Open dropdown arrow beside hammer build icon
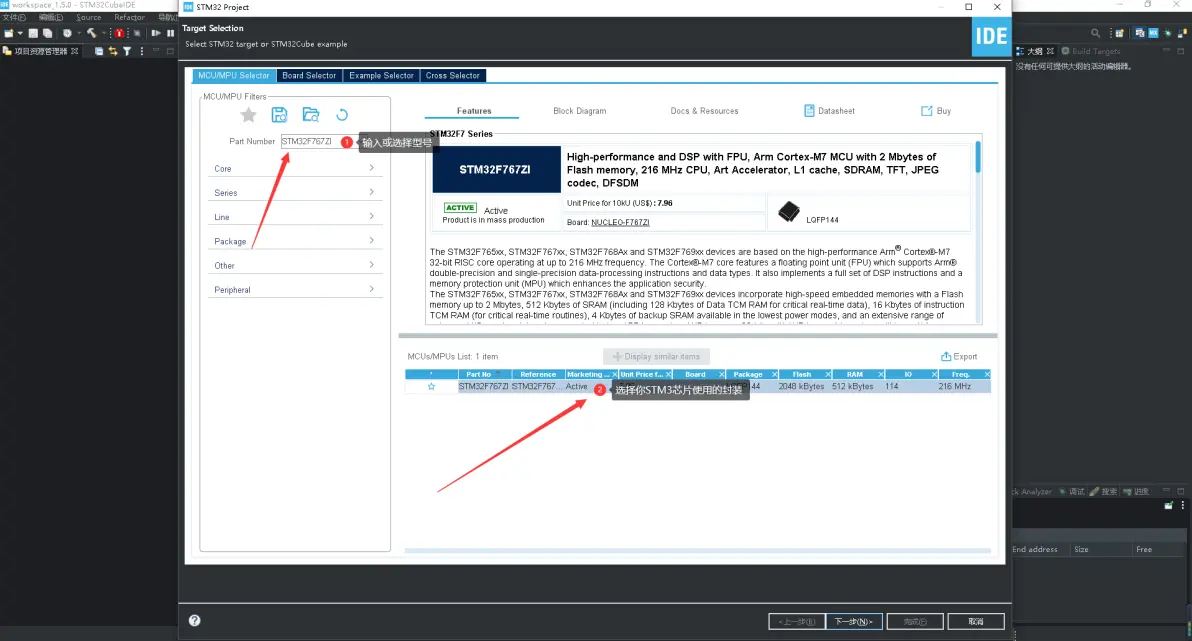Image resolution: width=1192 pixels, height=641 pixels. click(103, 33)
